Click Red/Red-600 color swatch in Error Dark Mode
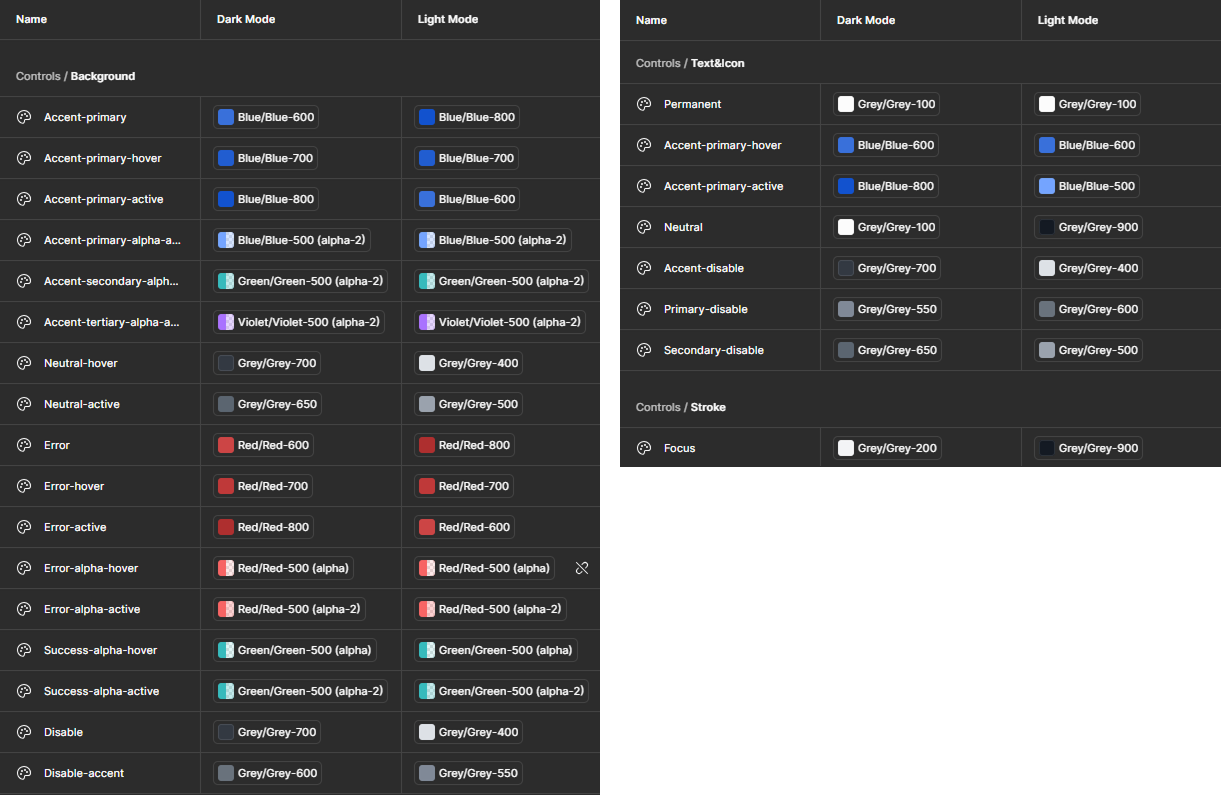This screenshot has height=795, width=1221. (x=226, y=445)
